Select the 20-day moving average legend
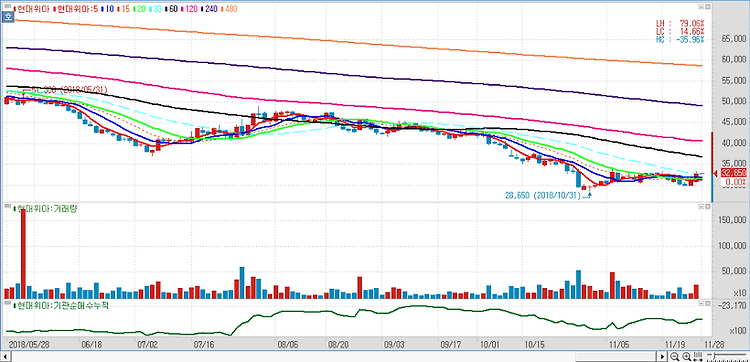The width and height of the screenshot is (750, 362). coord(140,9)
